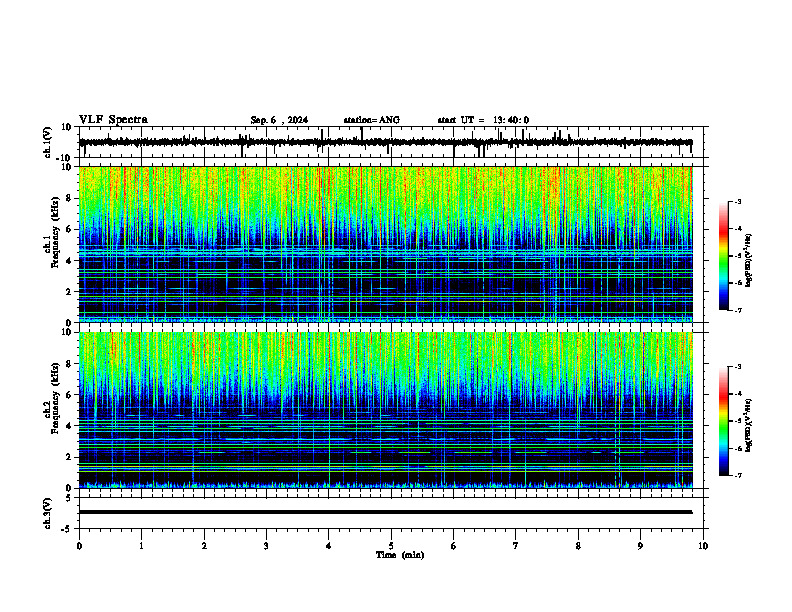This screenshot has width=792, height=612.
Task: Click the ch.1 spectrogram plot area
Action: tap(385, 244)
